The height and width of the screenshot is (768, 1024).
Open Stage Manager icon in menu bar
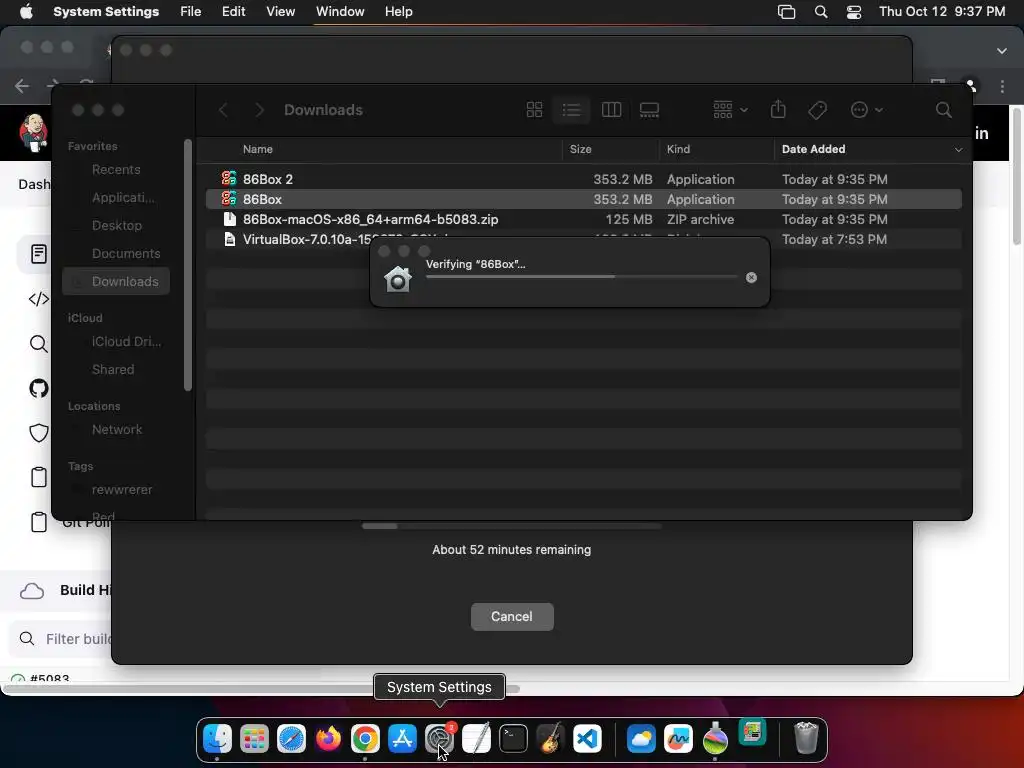[786, 12]
